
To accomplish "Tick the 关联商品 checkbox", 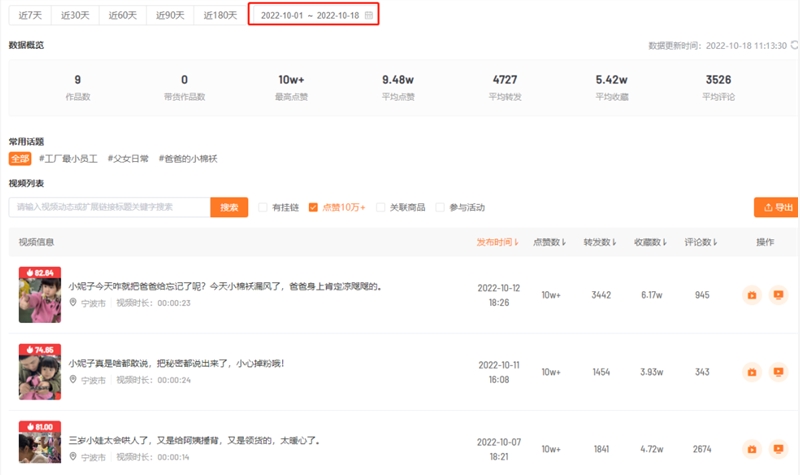I will pyautogui.click(x=380, y=207).
